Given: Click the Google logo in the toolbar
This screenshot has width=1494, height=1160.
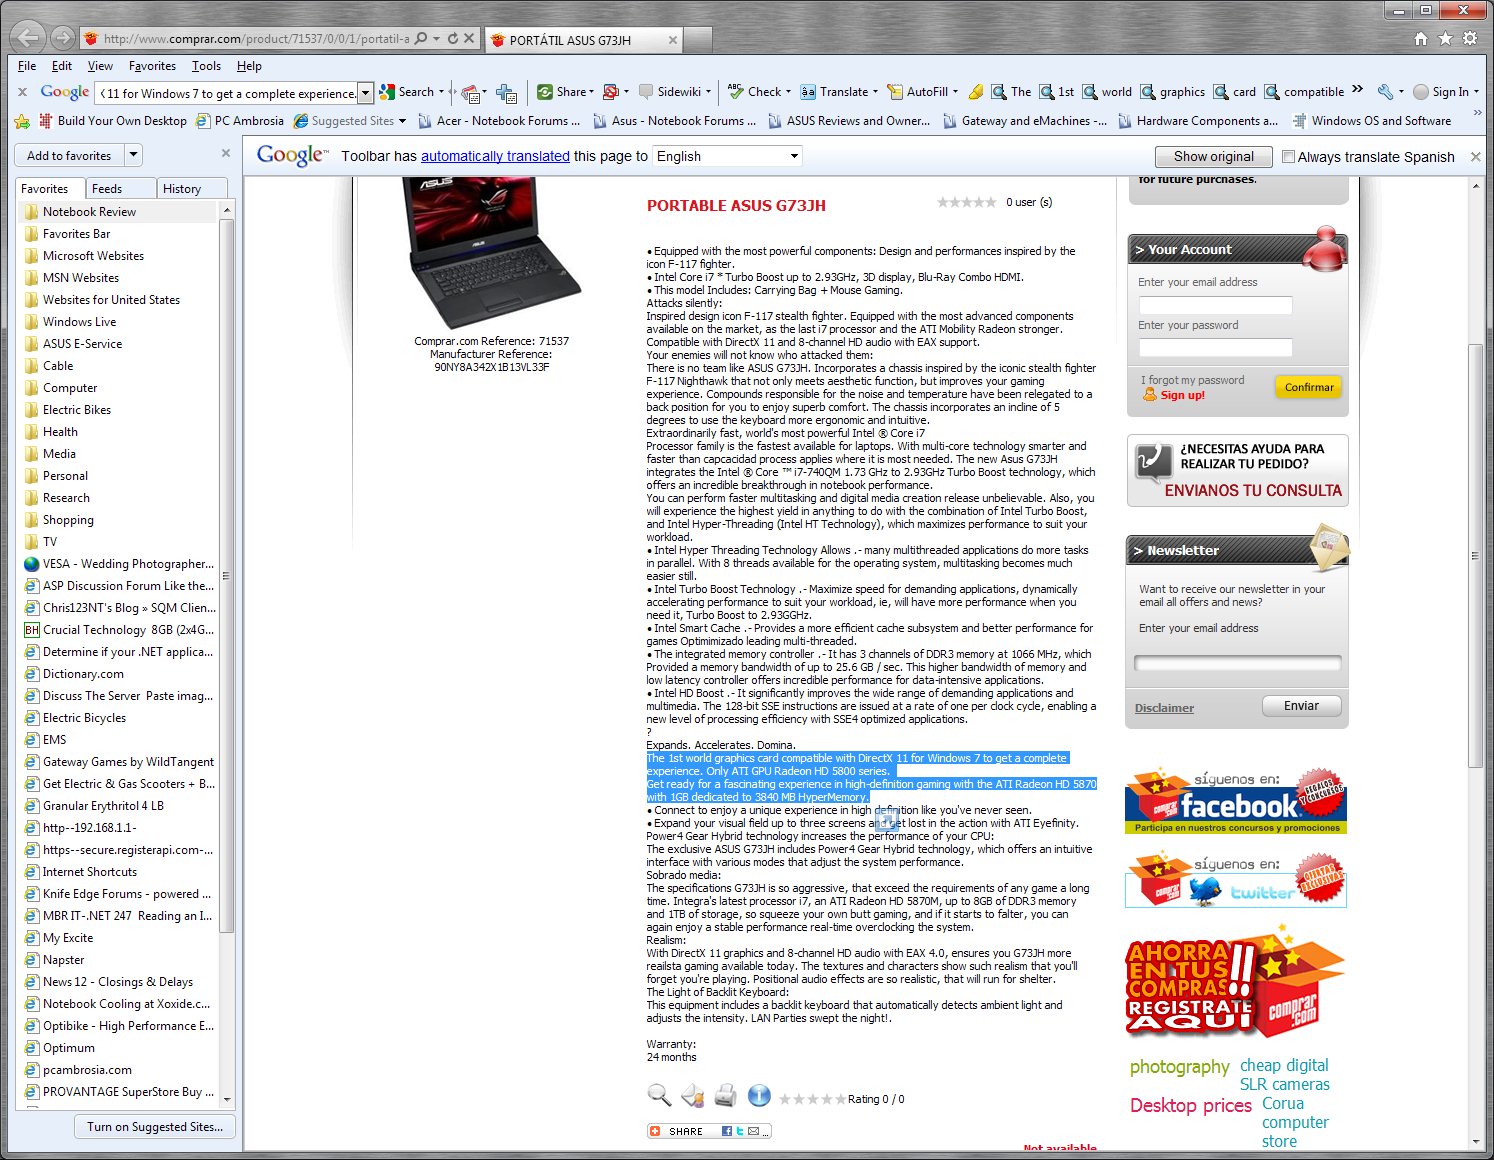Looking at the screenshot, I should tap(65, 92).
